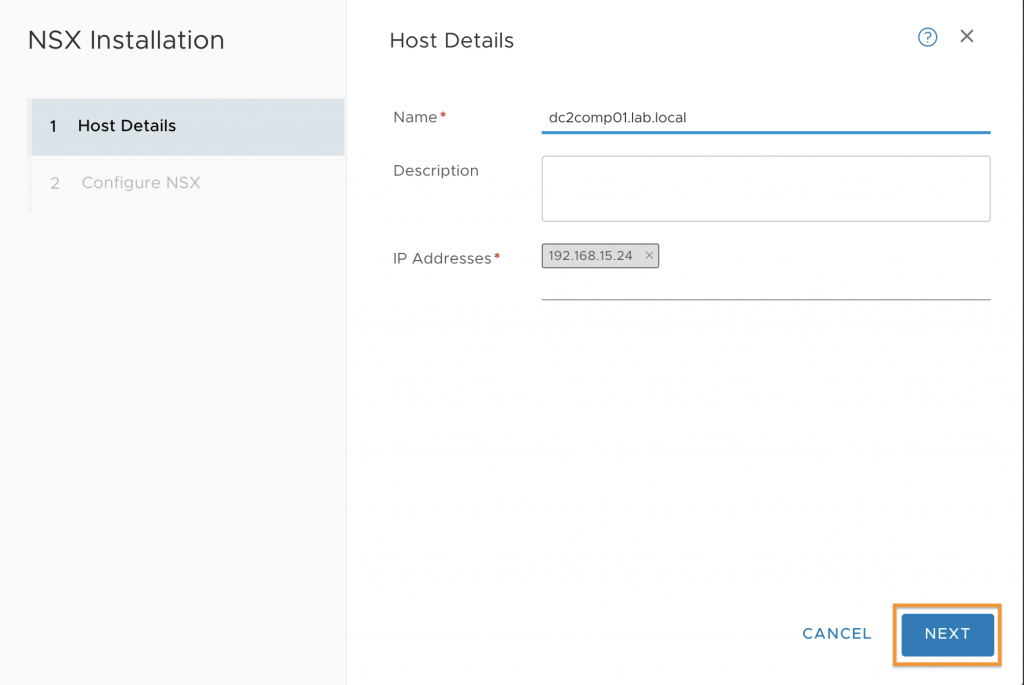This screenshot has width=1024, height=685.
Task: Click the NEXT button
Action: [x=948, y=634]
